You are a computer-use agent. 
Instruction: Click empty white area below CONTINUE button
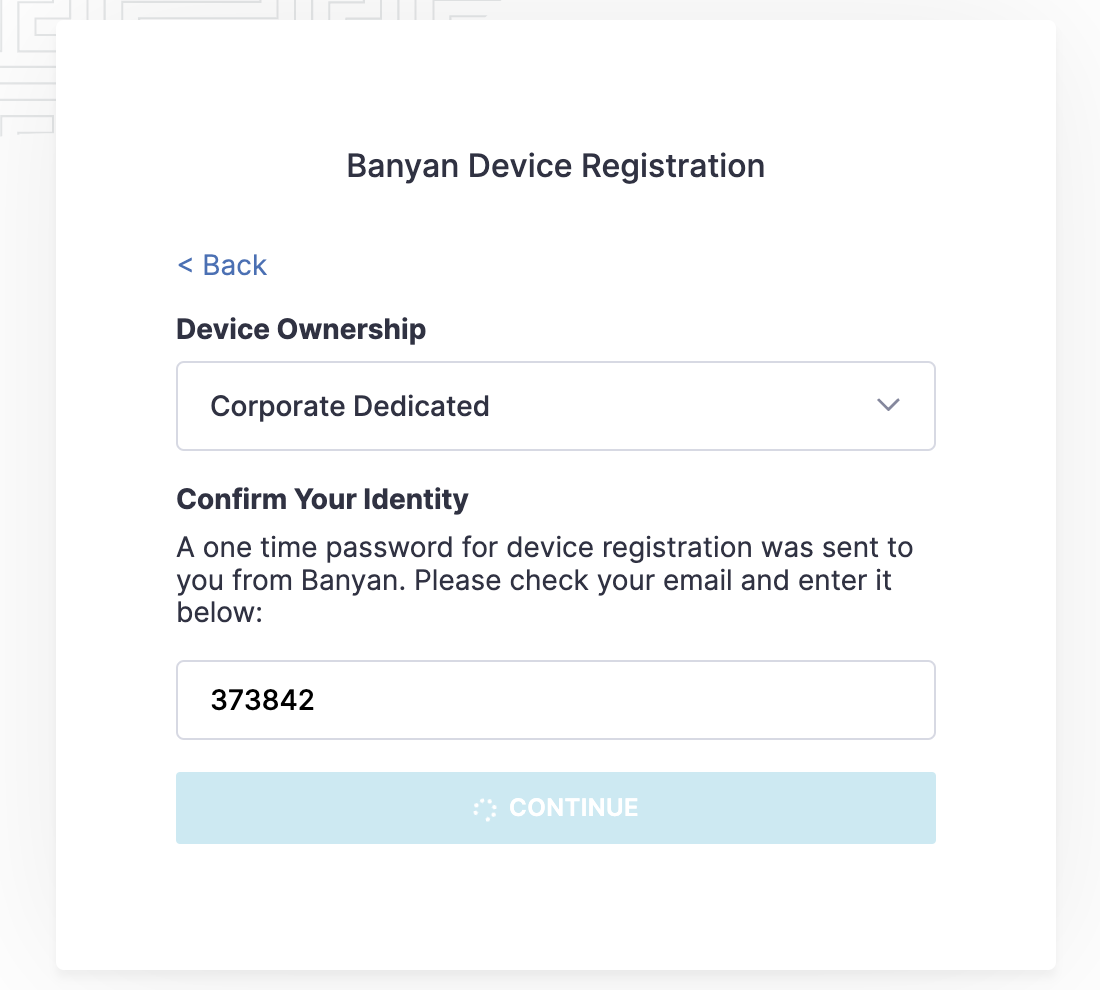(x=555, y=910)
